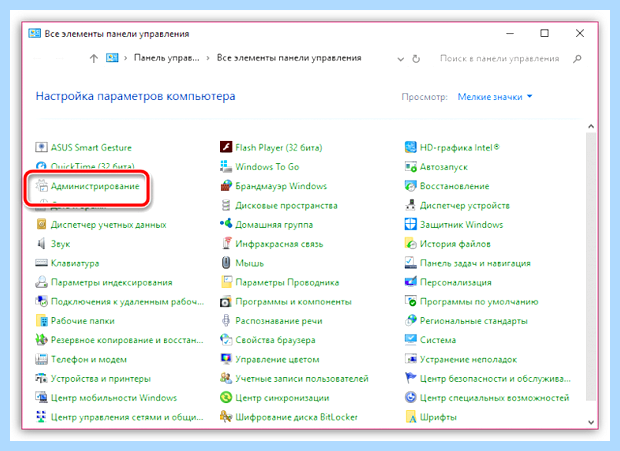Image resolution: width=620 pixels, height=451 pixels.
Task: Click the Диспетчер учетных данных icon
Action: [x=42, y=225]
